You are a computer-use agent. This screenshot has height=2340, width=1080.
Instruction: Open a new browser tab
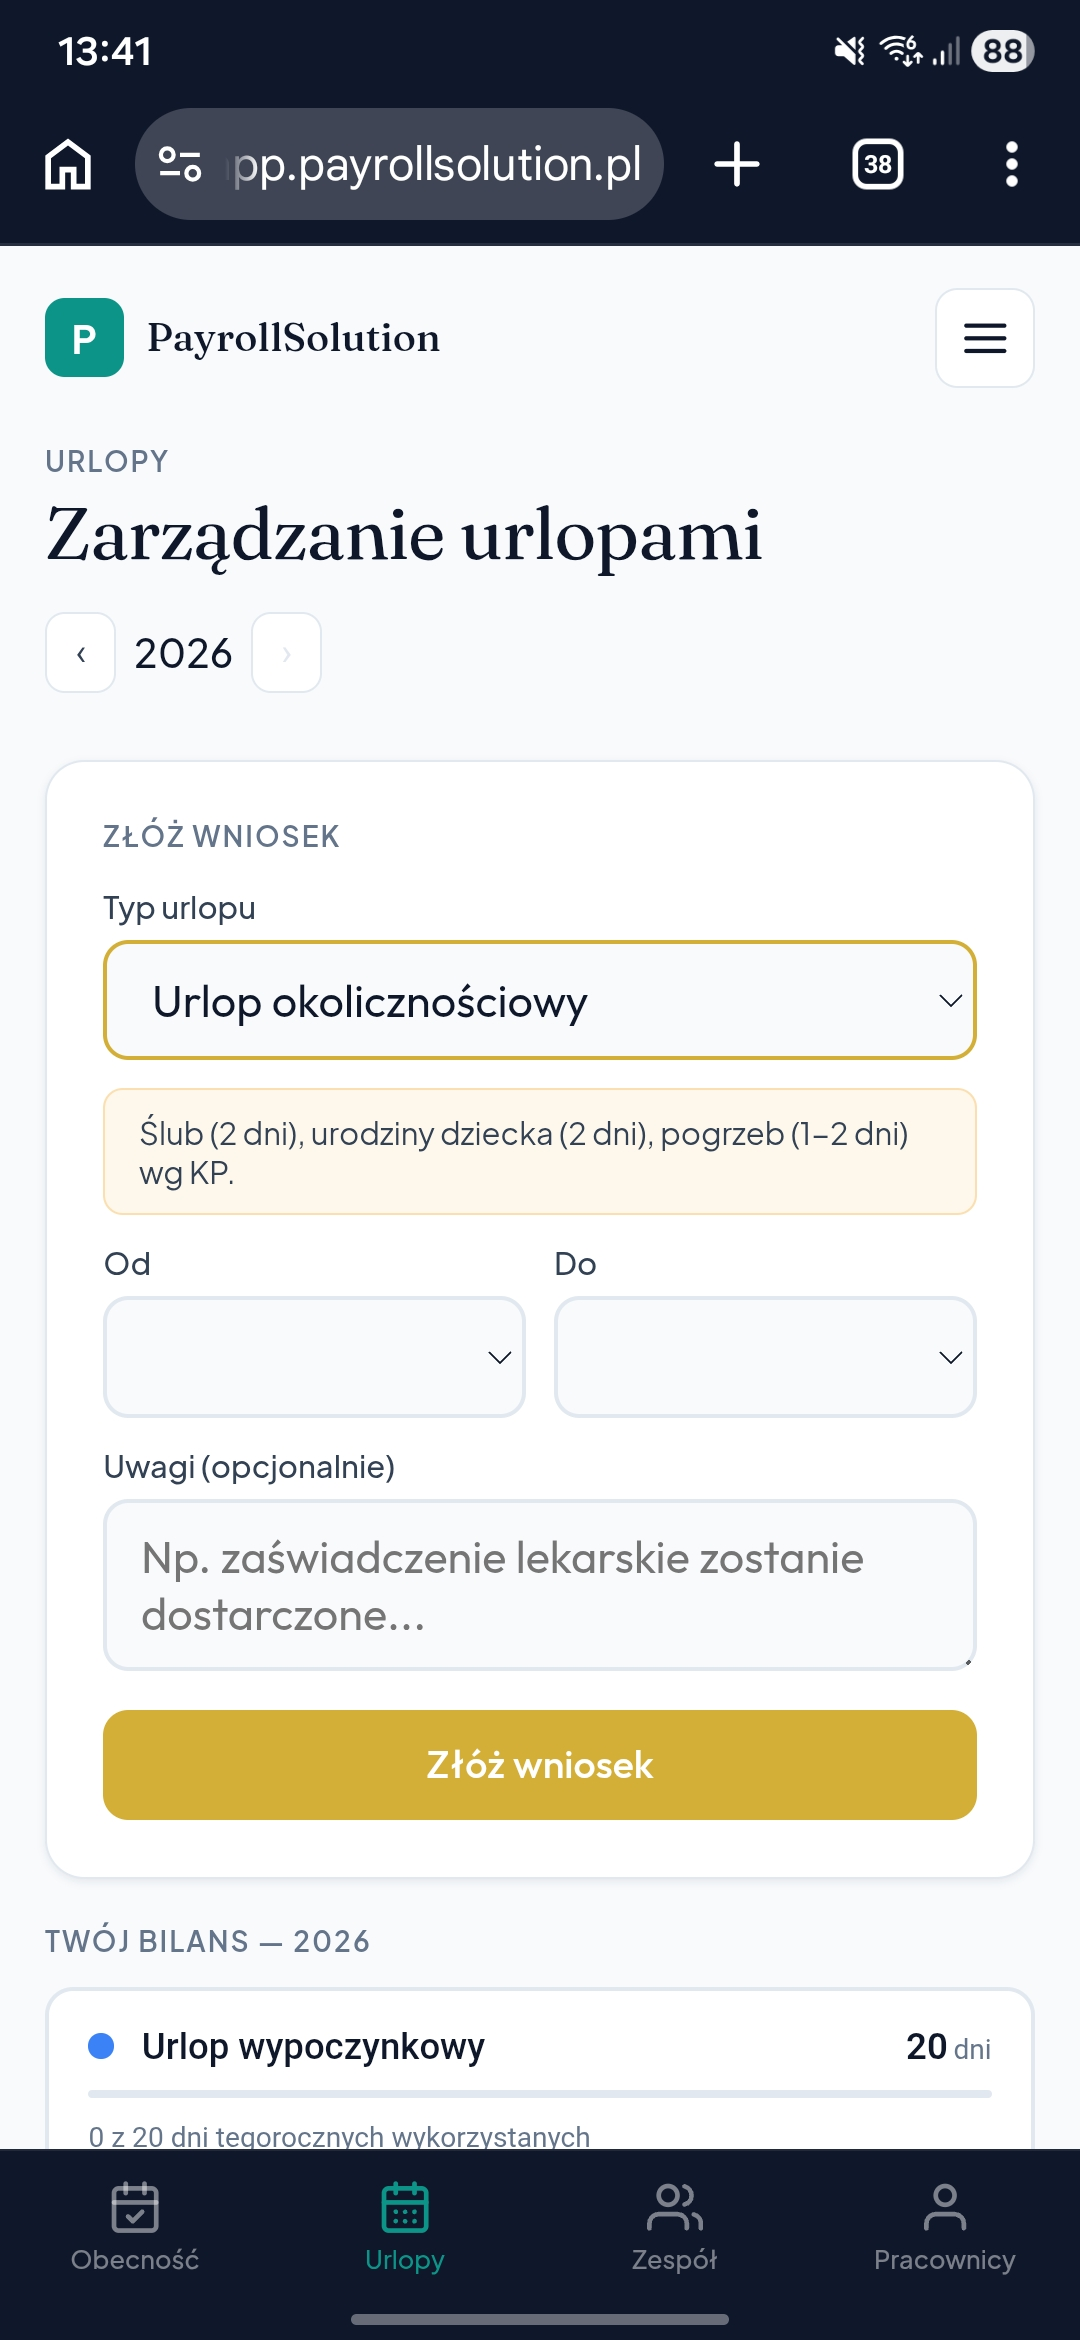(737, 164)
